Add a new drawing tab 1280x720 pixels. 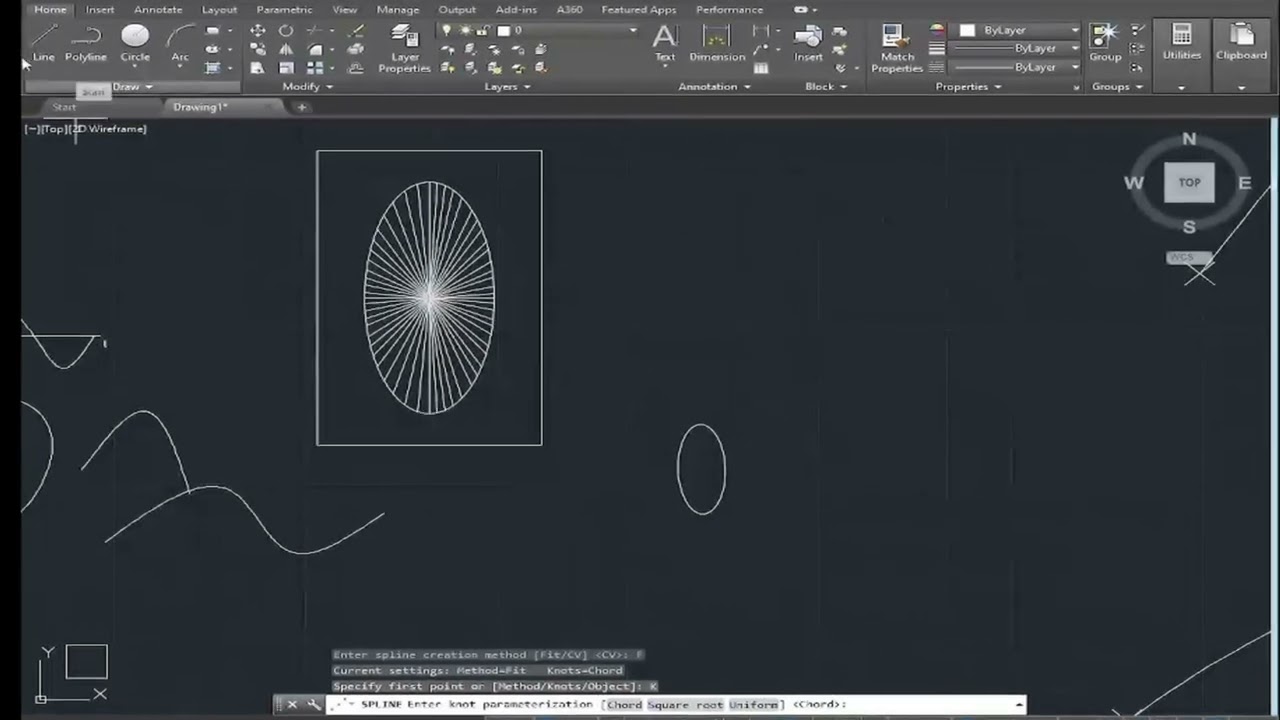click(301, 107)
